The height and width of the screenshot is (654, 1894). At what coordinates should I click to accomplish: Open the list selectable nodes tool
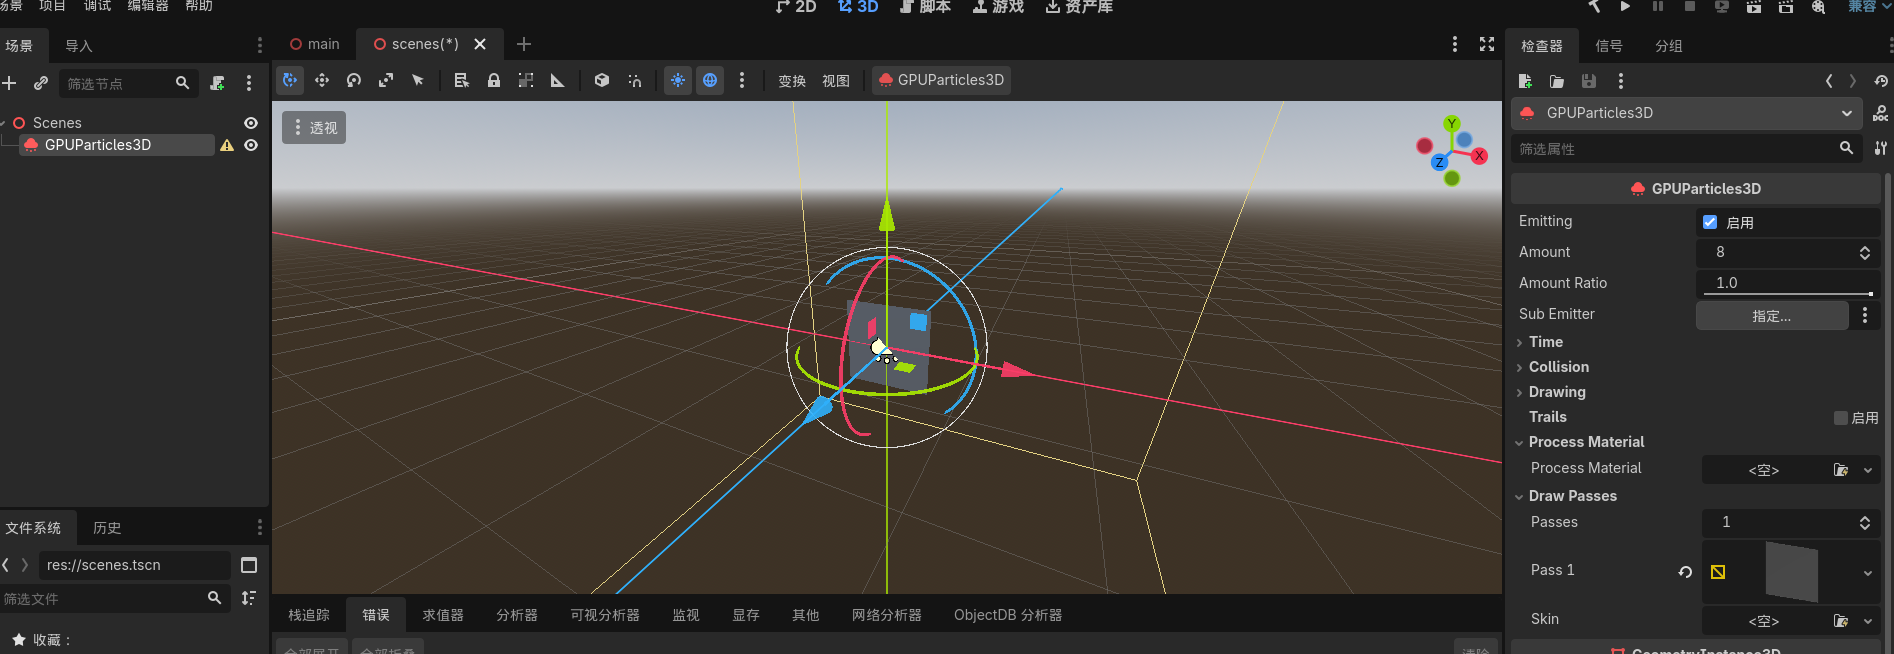[461, 80]
